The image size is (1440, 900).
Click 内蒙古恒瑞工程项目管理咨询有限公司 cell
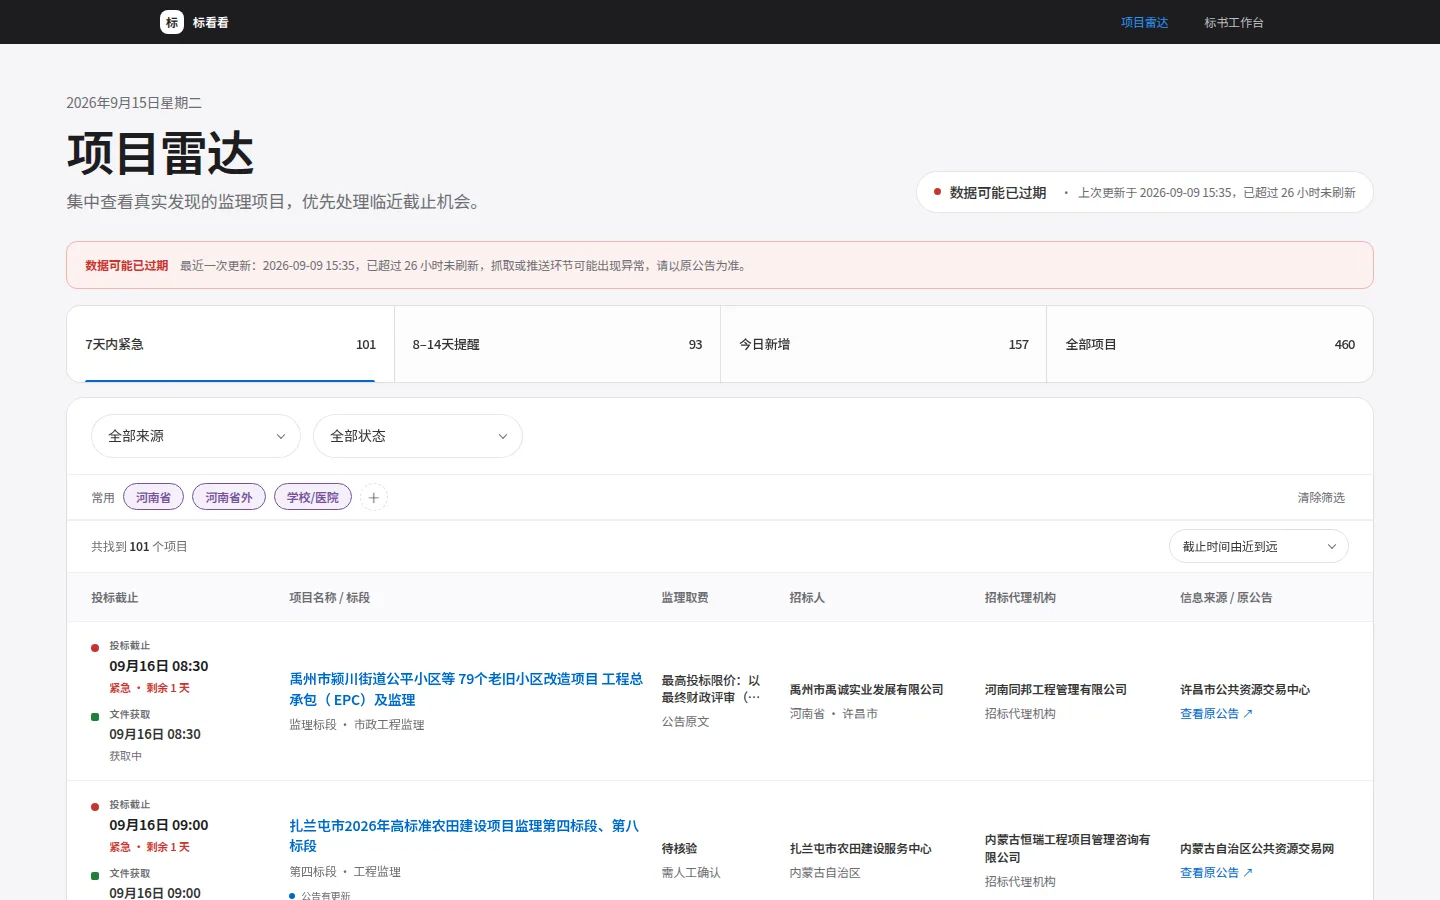[1067, 848]
